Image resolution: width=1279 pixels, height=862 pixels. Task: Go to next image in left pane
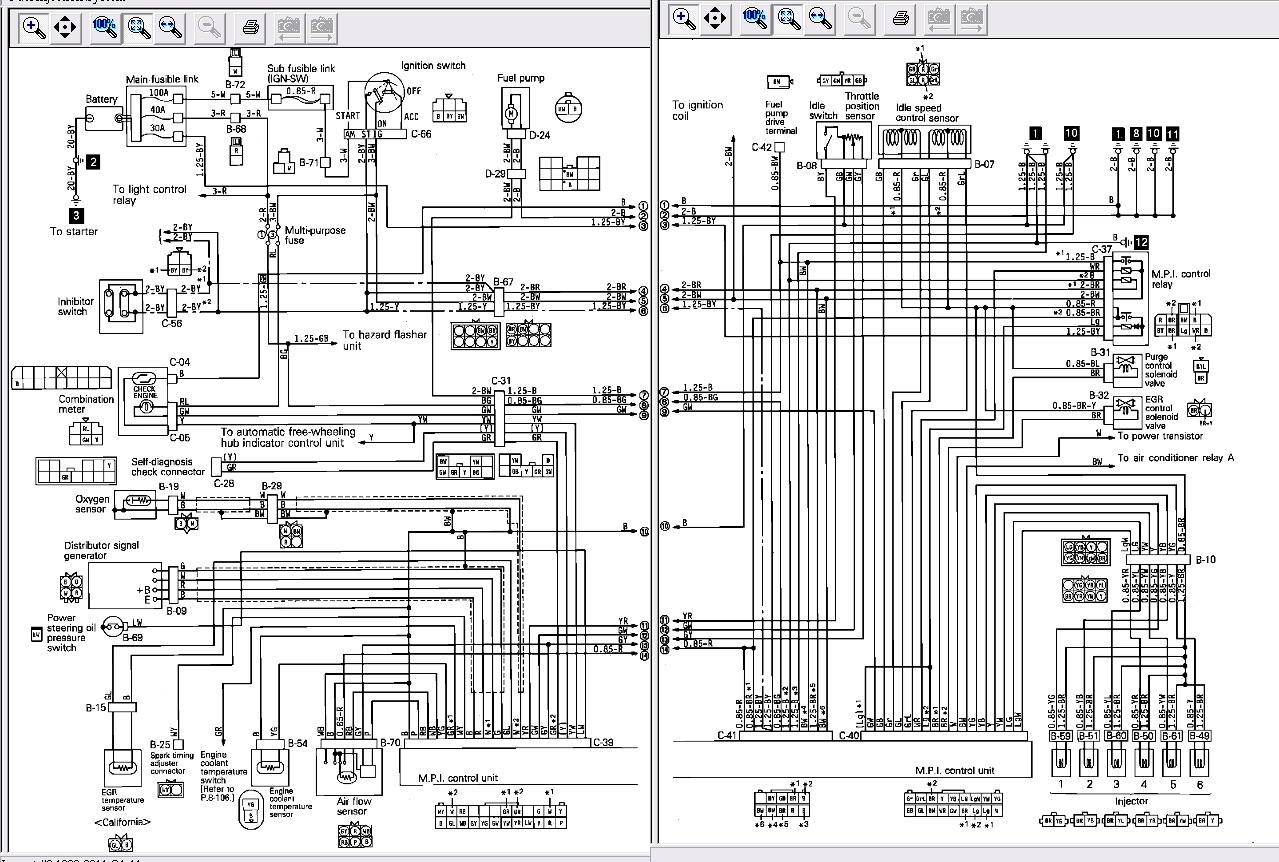click(x=321, y=28)
